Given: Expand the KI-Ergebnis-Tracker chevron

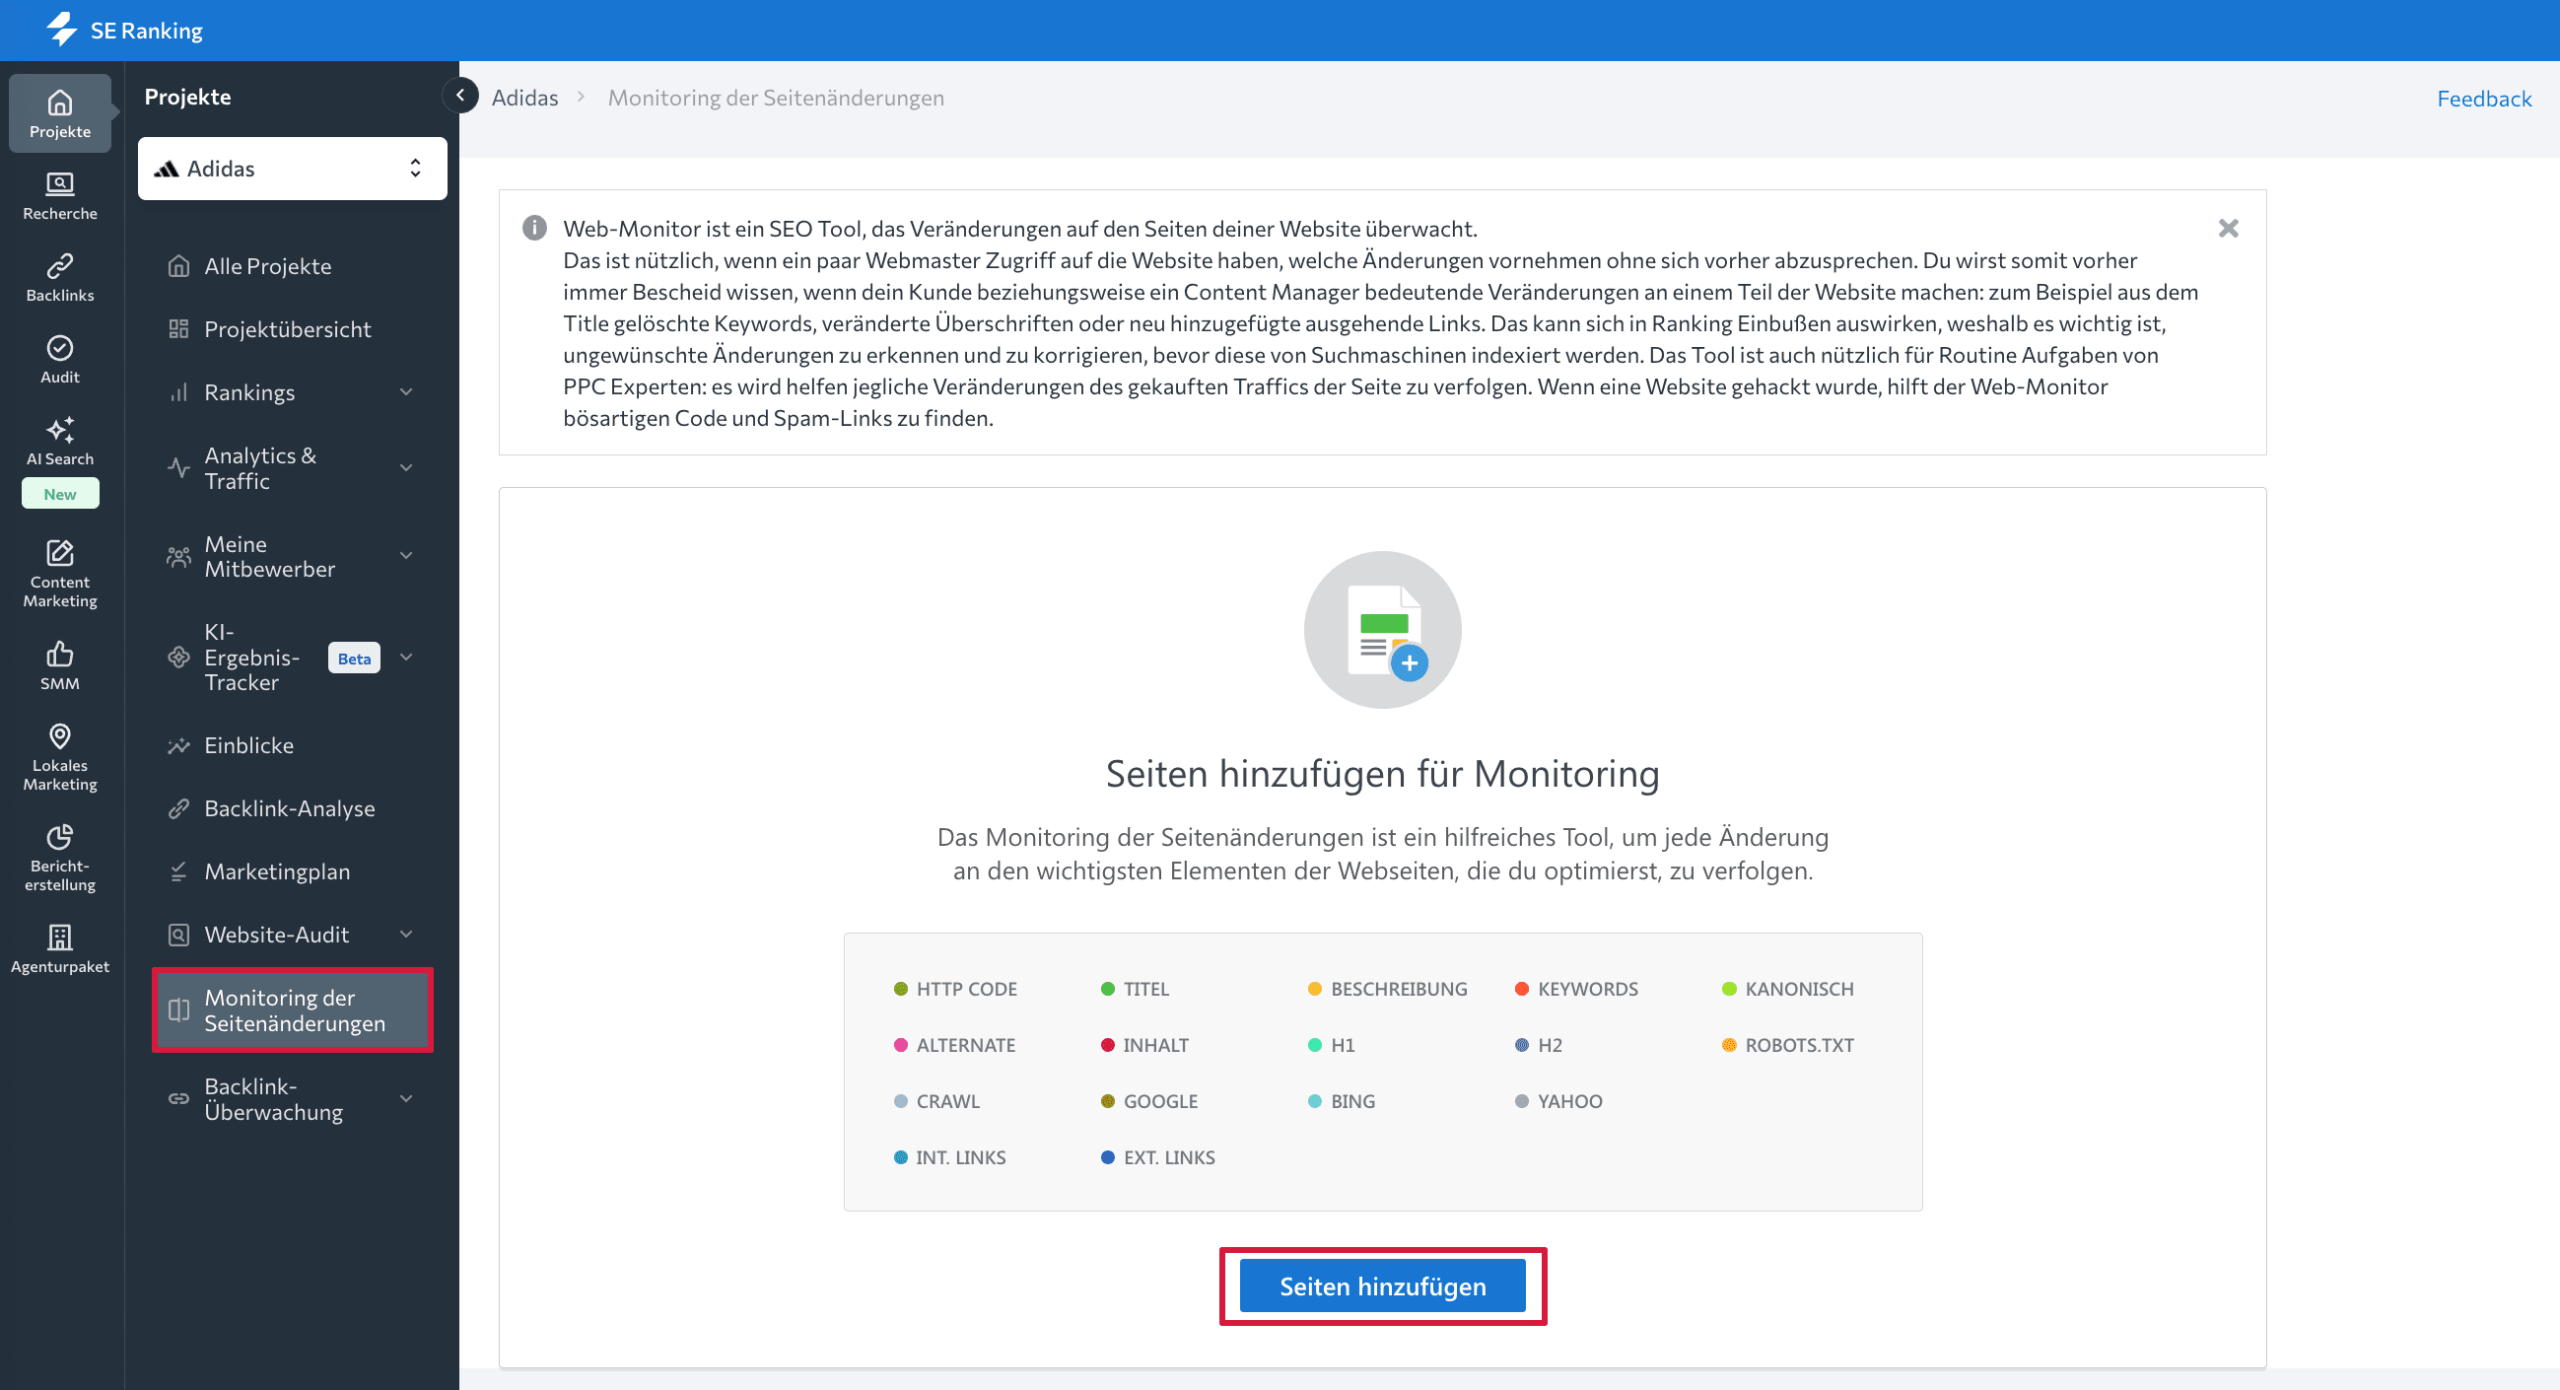Looking at the screenshot, I should coord(406,657).
